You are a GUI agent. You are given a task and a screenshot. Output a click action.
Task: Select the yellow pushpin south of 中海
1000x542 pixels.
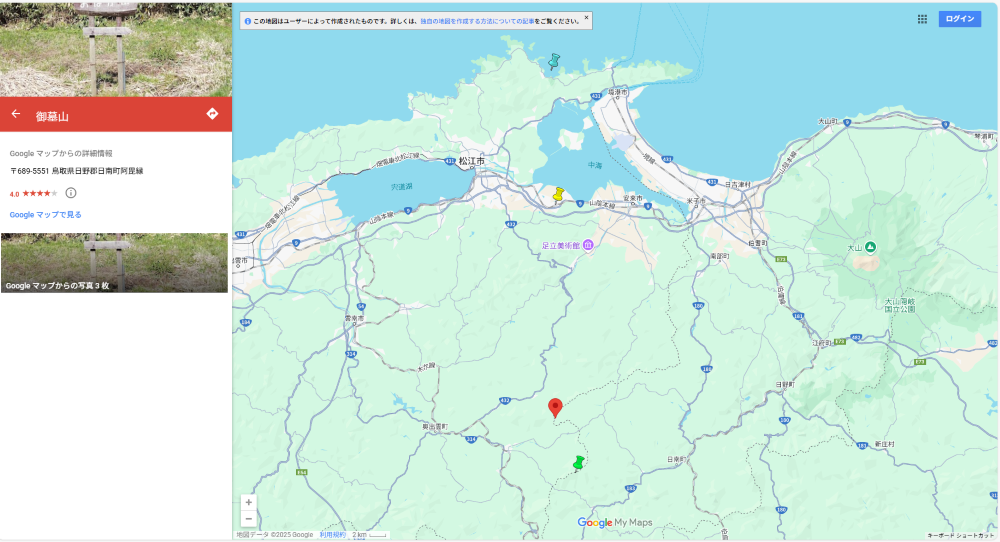(559, 194)
